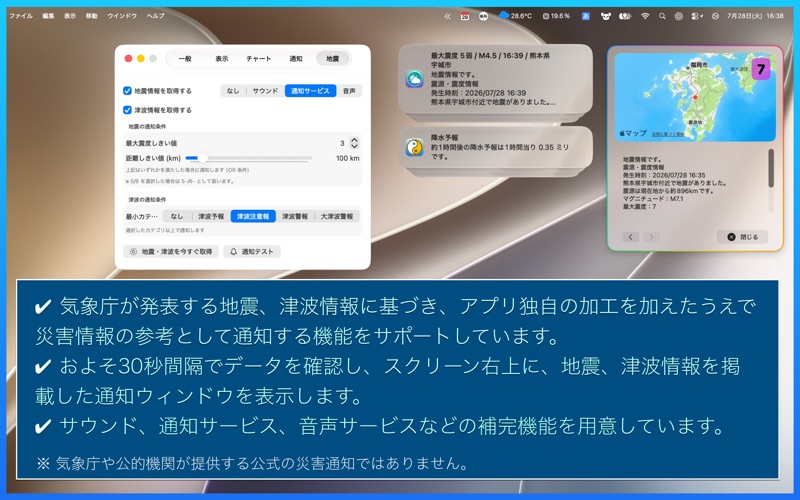
Task: Choose 津波注意報 tsunami category
Action: (253, 216)
